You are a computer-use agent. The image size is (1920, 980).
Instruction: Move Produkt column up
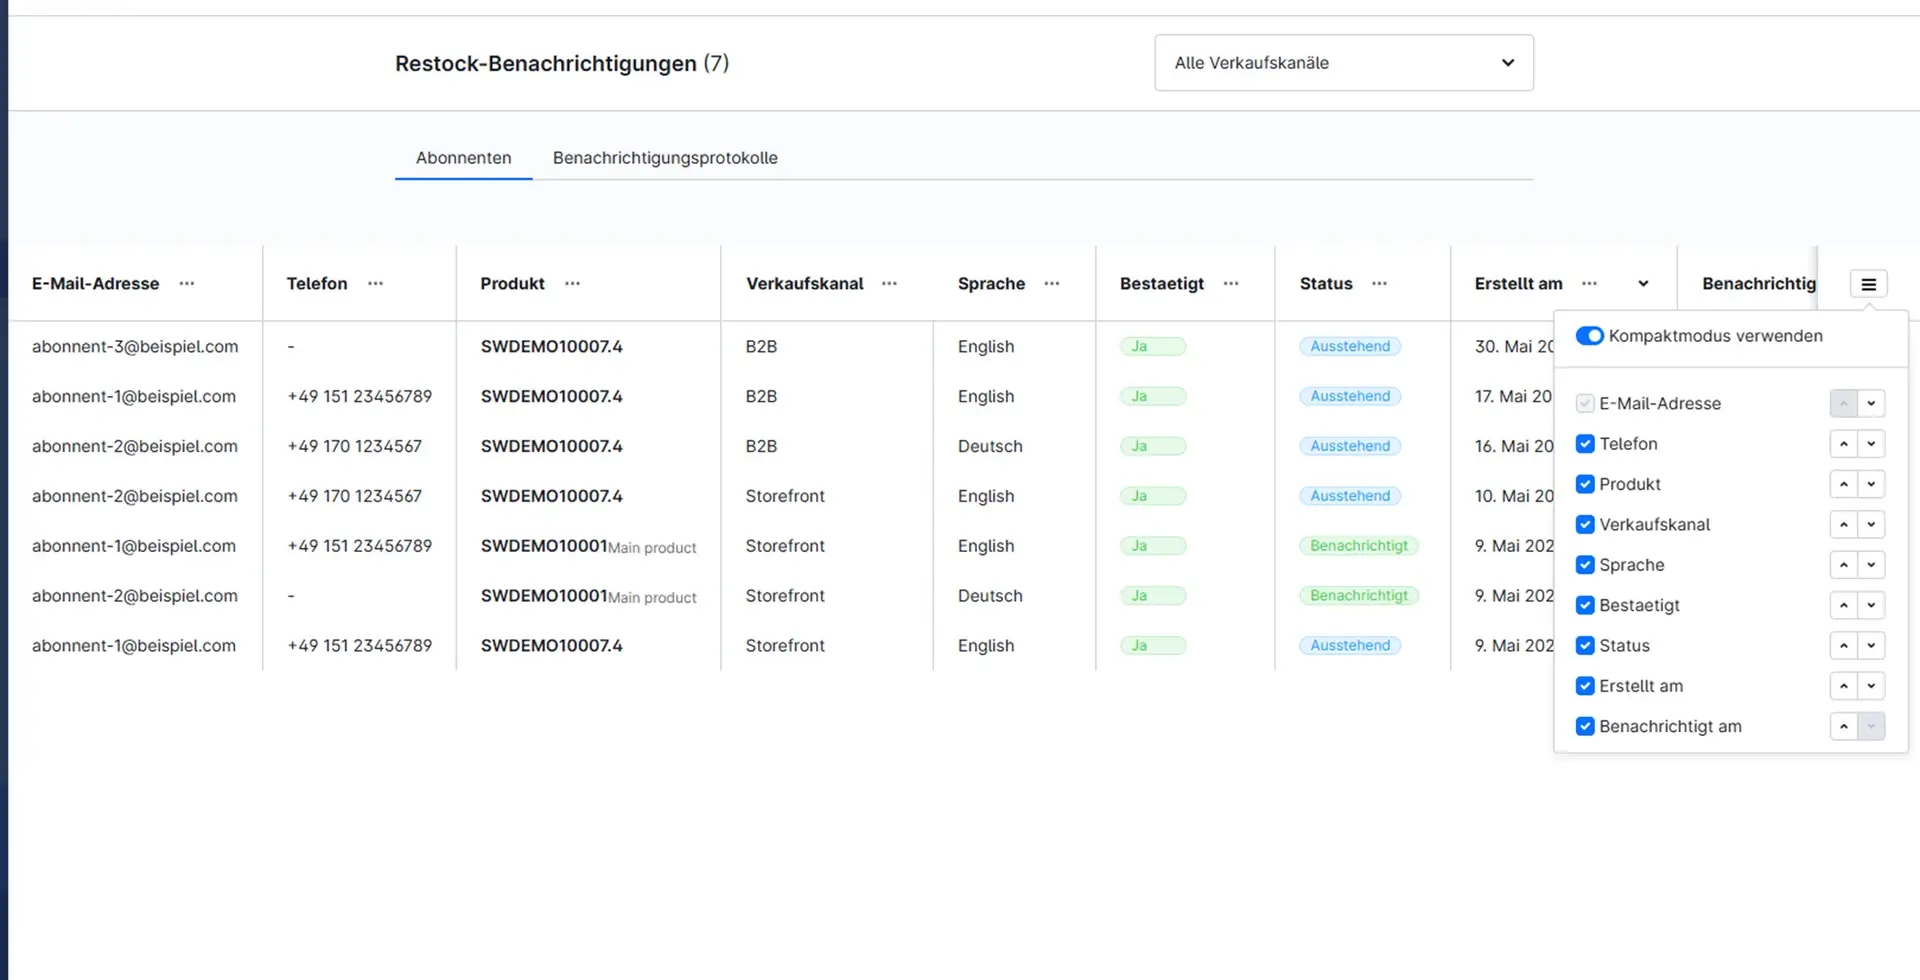tap(1843, 484)
